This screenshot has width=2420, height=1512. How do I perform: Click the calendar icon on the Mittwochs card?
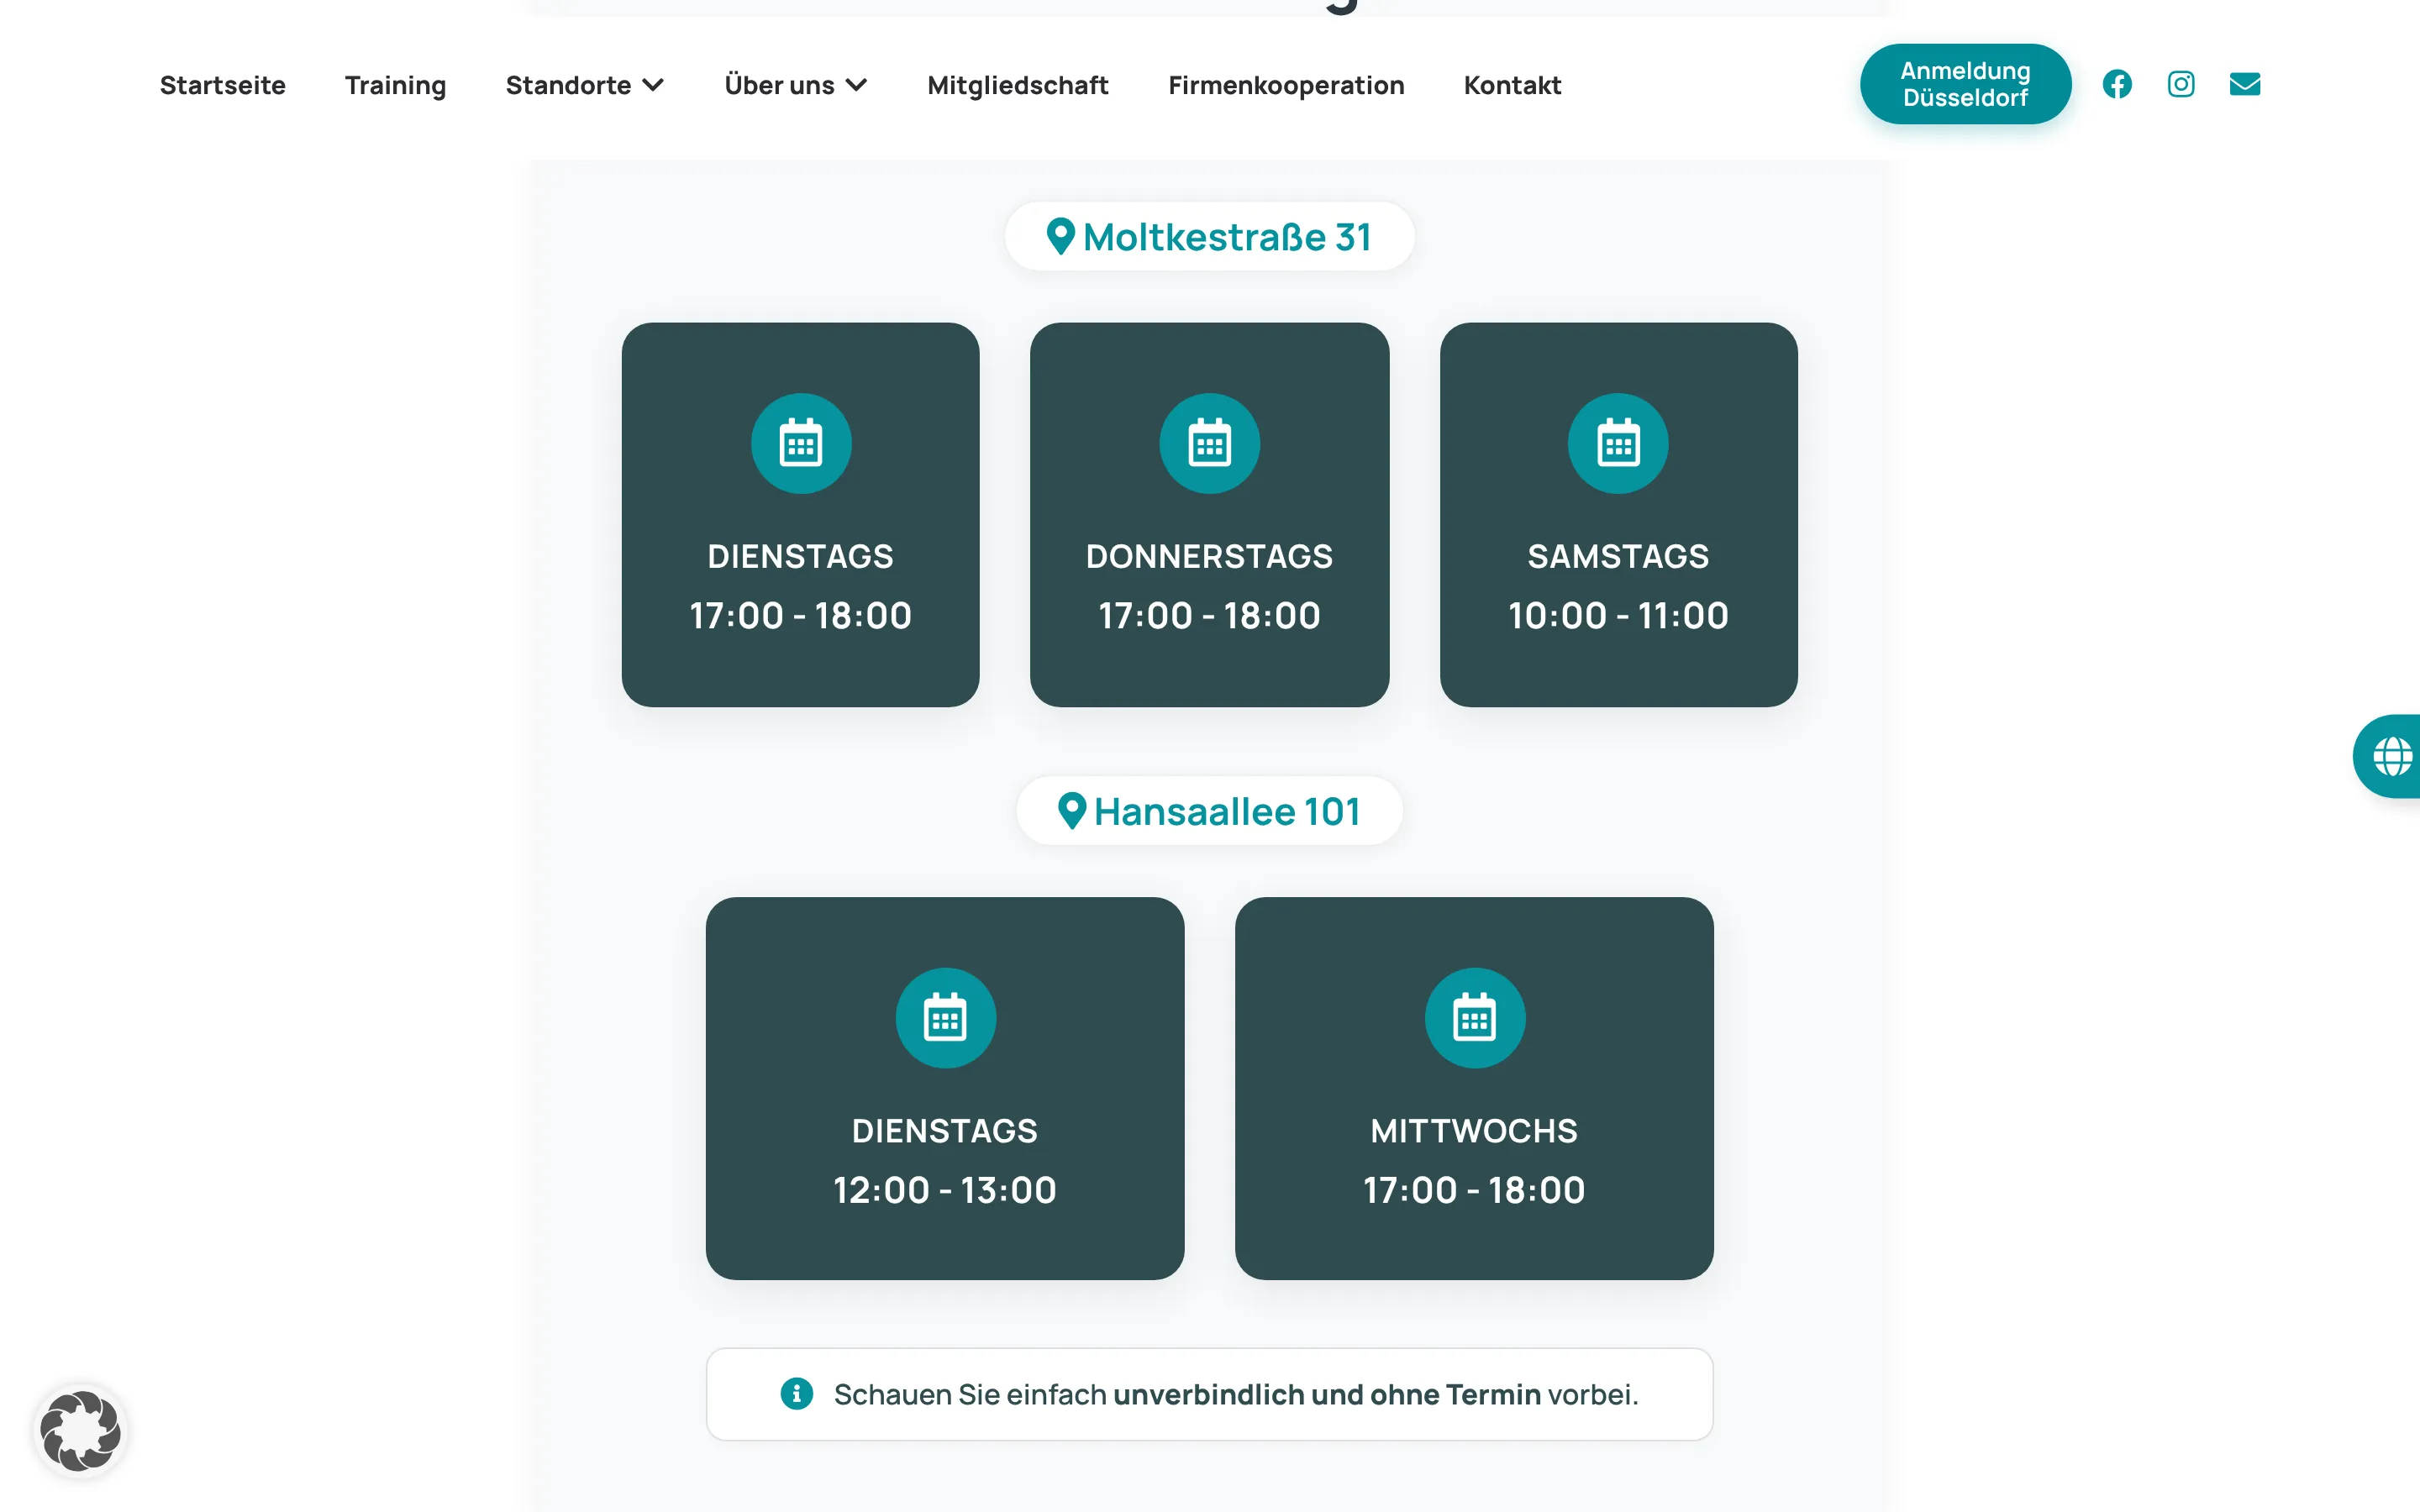coord(1474,1018)
